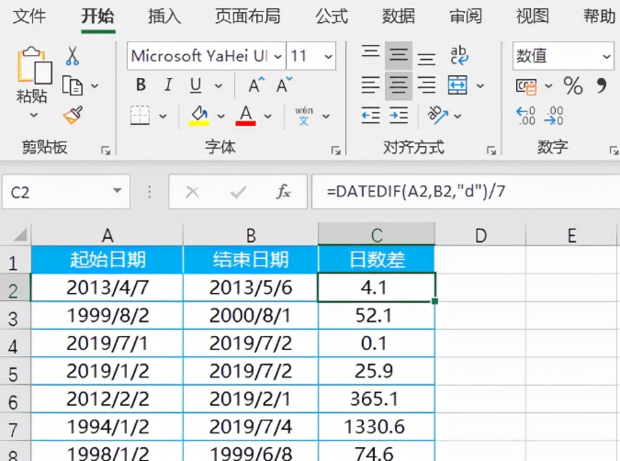Viewport: 620px width, 461px height.
Task: Decrease indent icon
Action: 371,115
